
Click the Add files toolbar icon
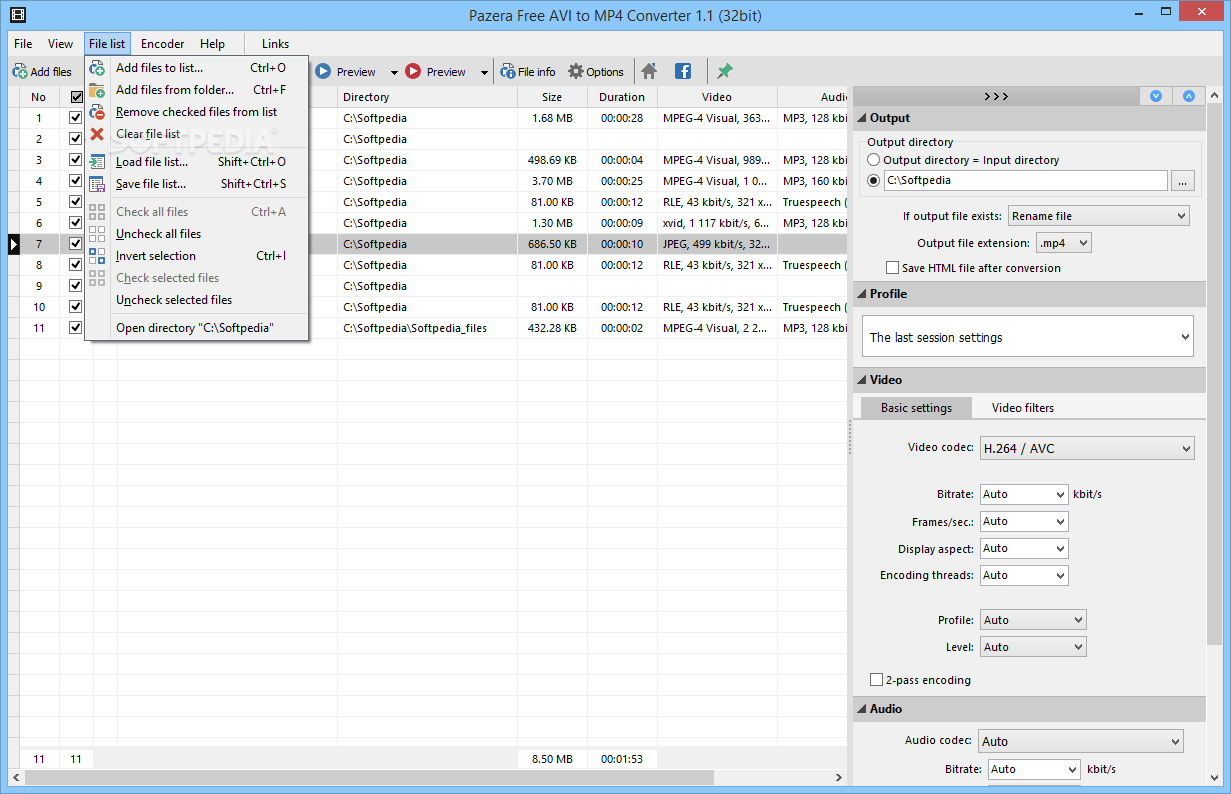tap(19, 72)
